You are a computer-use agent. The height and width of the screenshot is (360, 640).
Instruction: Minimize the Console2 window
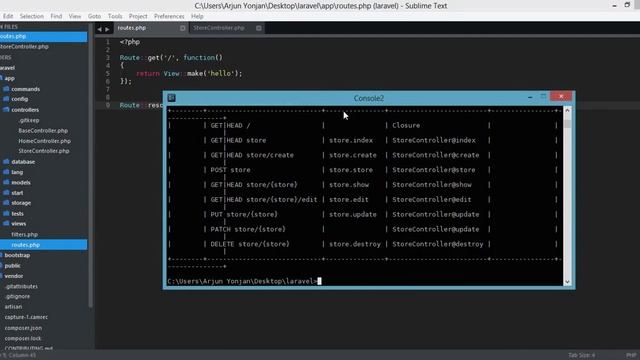530,97
